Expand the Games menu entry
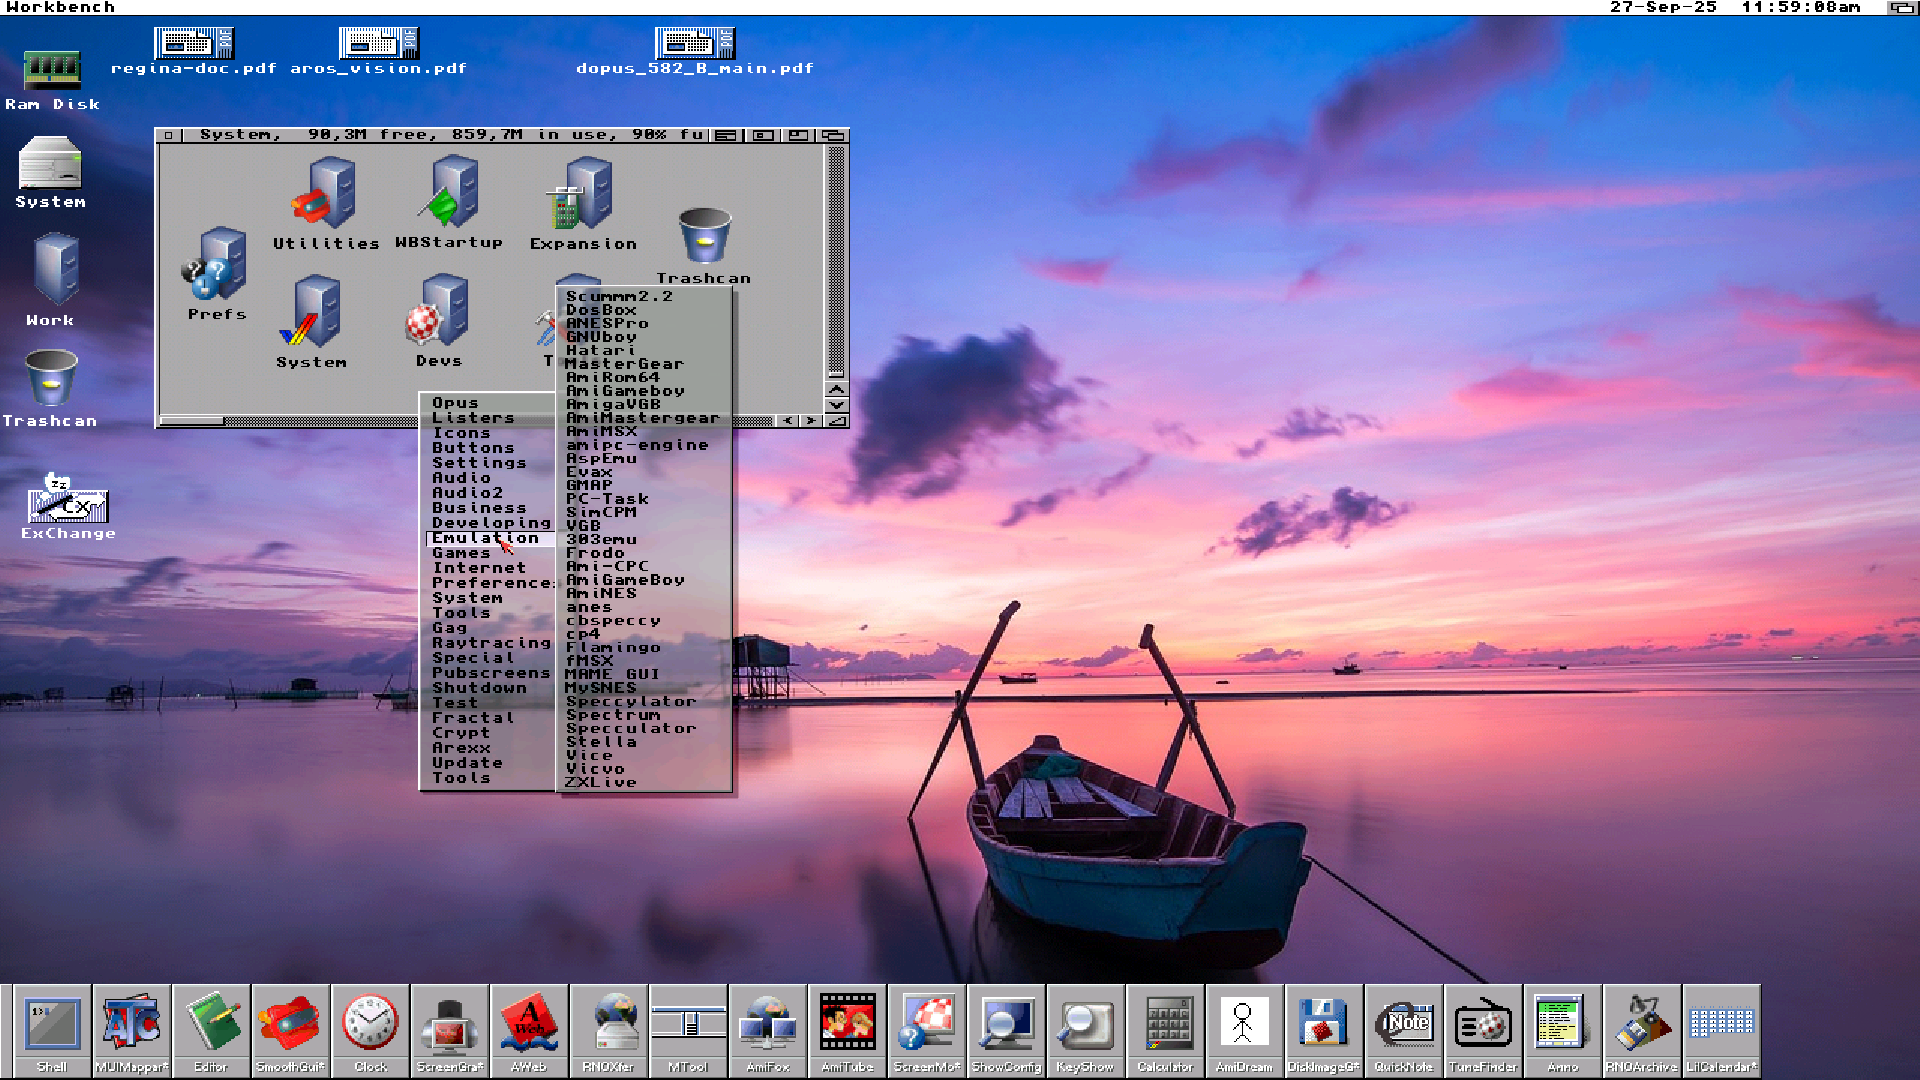The height and width of the screenshot is (1080, 1920). (461, 553)
